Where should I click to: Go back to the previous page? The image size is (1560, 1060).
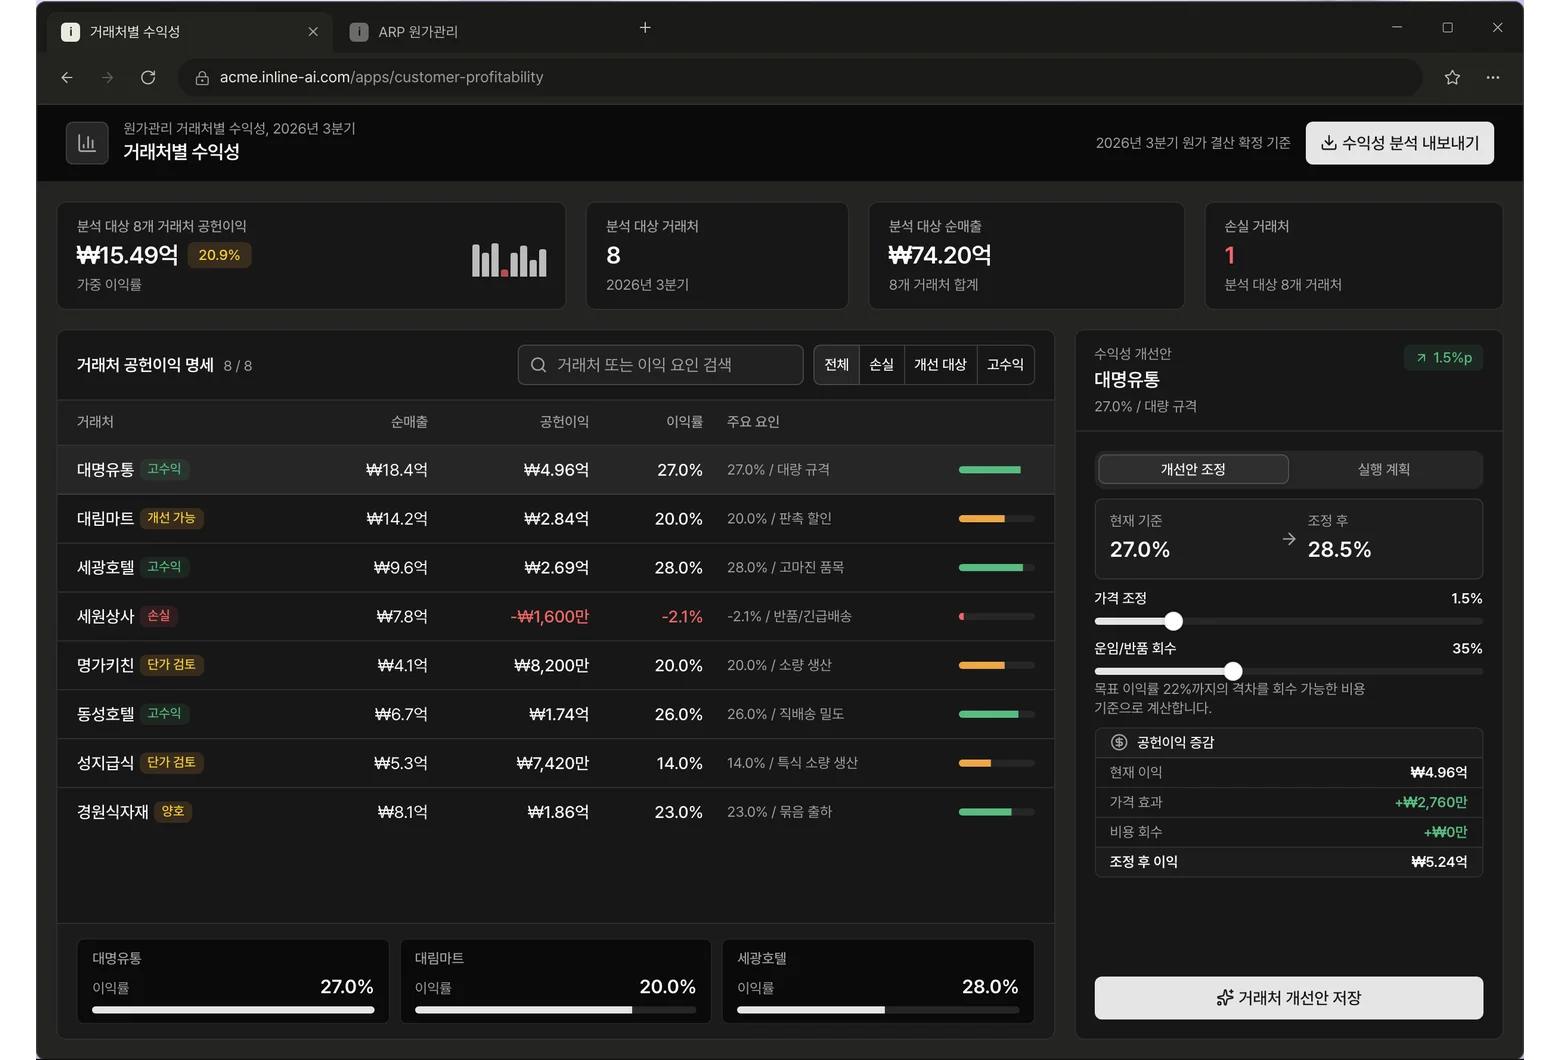[x=67, y=77]
